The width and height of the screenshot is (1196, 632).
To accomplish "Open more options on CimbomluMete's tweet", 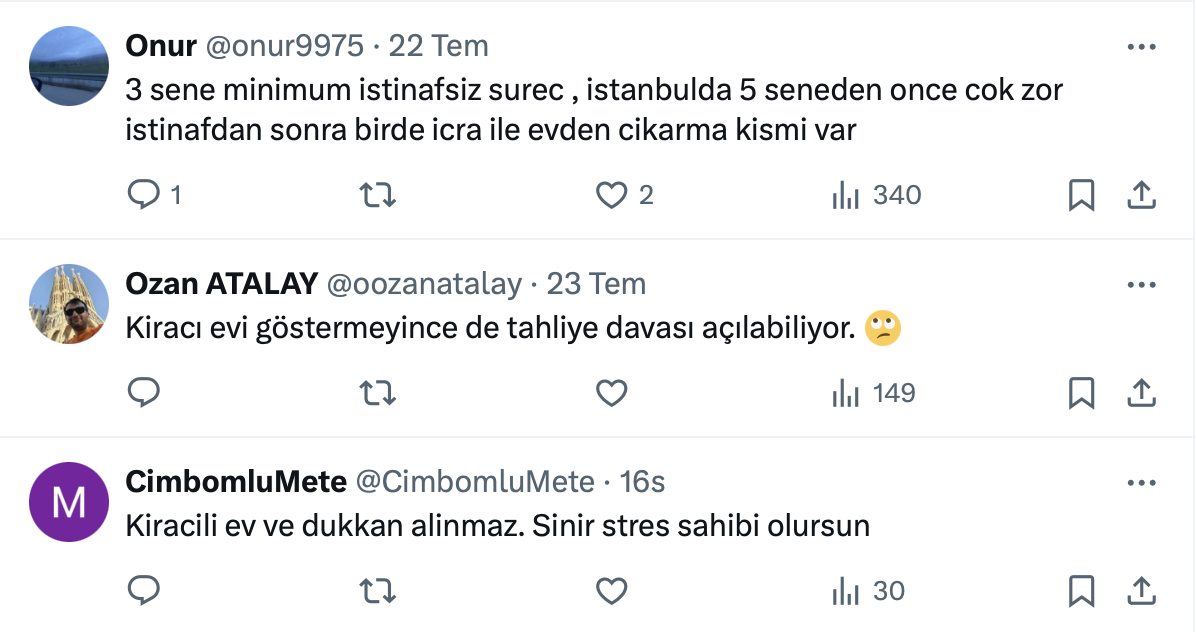I will point(1141,483).
